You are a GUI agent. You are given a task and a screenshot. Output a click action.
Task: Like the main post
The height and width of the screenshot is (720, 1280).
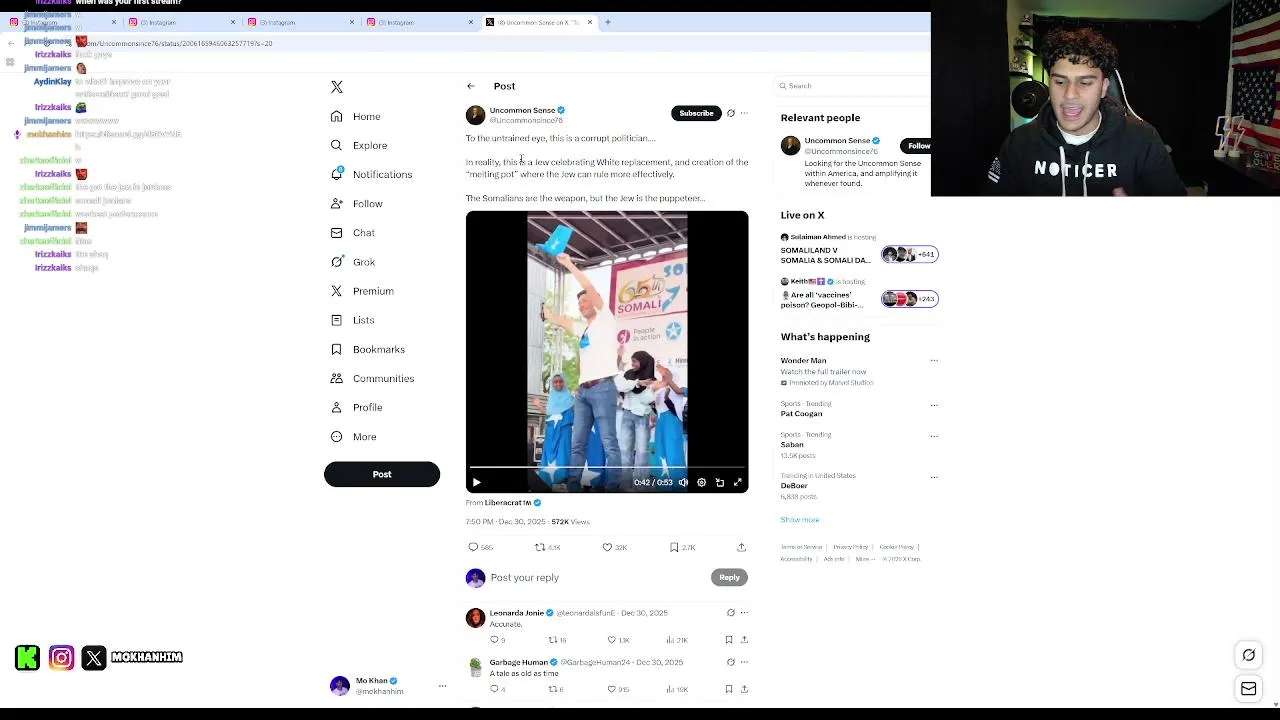tap(607, 547)
